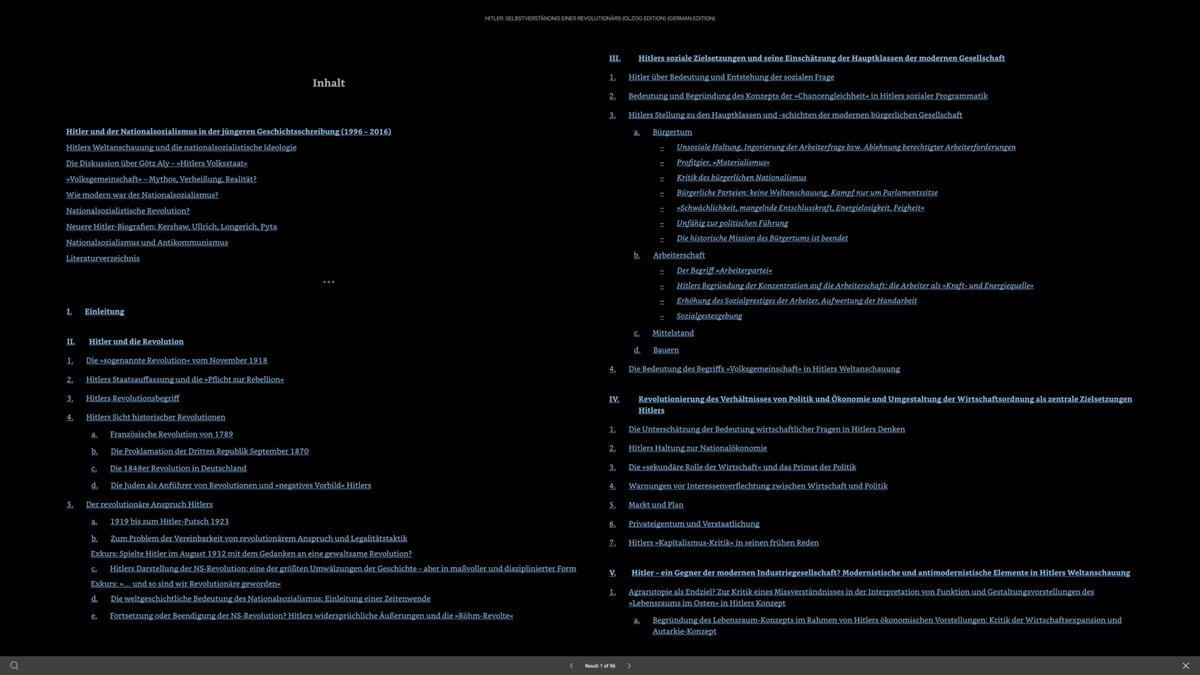The width and height of the screenshot is (1200, 675).
Task: Open 'Hitlers Staatsauffassung und die »Pflicht zur Rebellion«'
Action: click(185, 379)
